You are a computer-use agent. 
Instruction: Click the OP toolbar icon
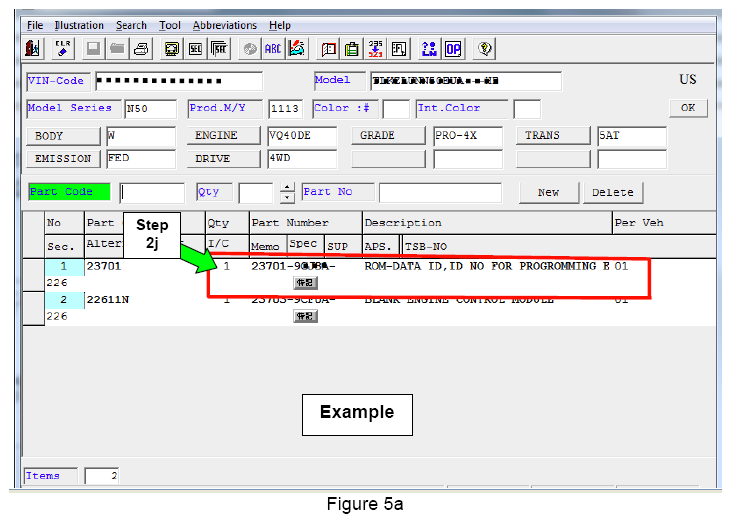click(453, 48)
